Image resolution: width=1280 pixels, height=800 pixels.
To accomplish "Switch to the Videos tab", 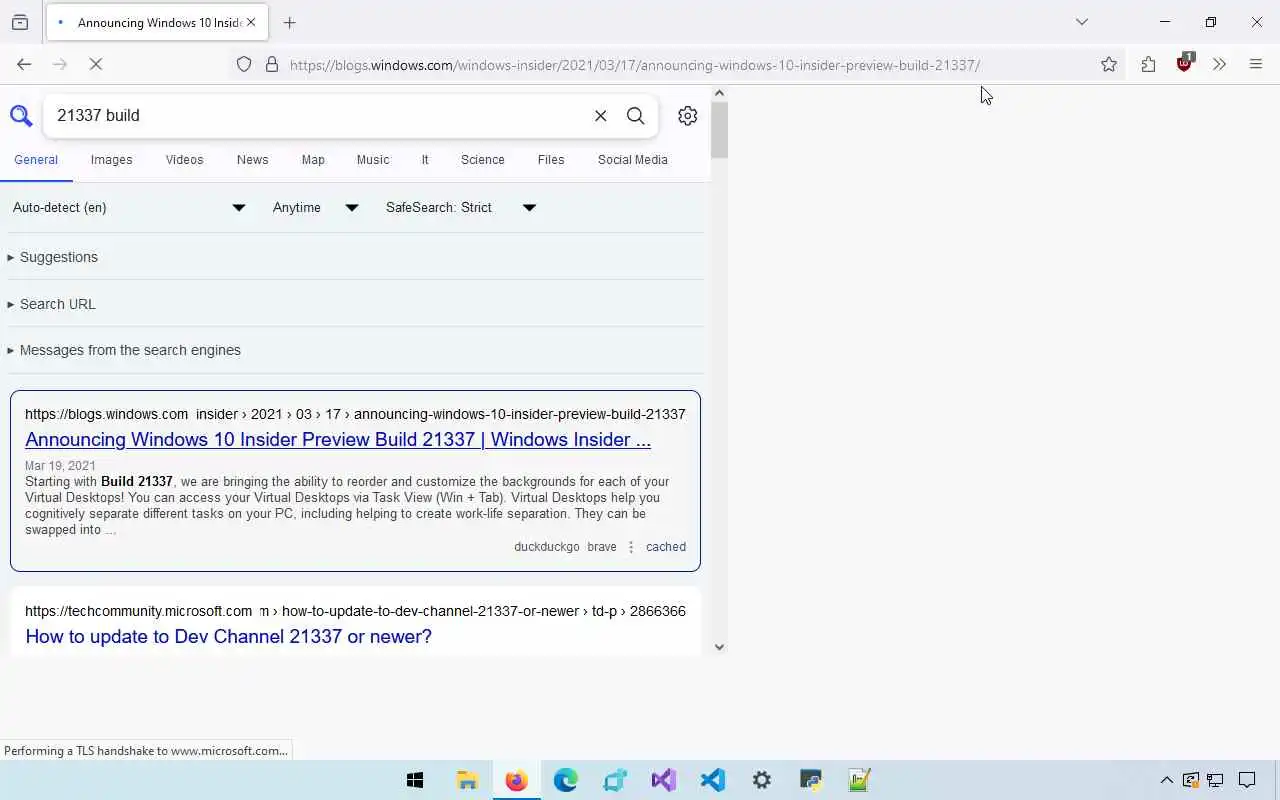I will point(184,160).
